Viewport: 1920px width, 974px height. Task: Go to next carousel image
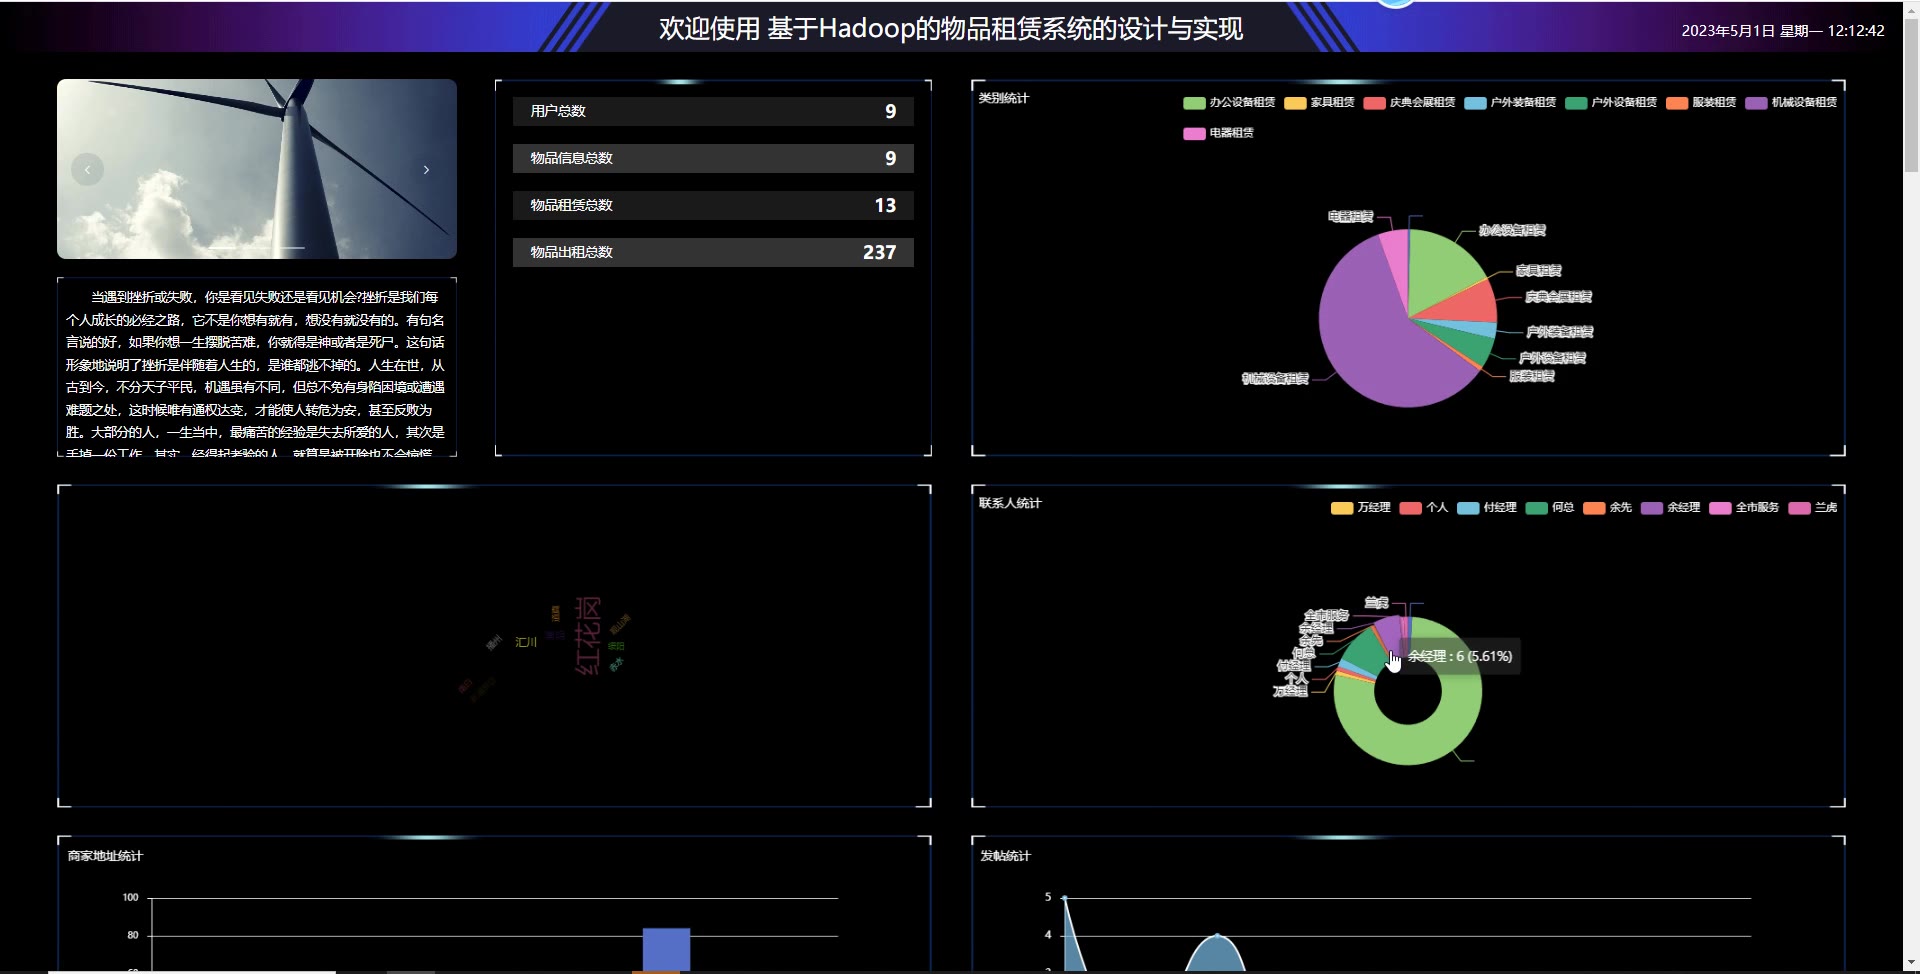pos(426,170)
